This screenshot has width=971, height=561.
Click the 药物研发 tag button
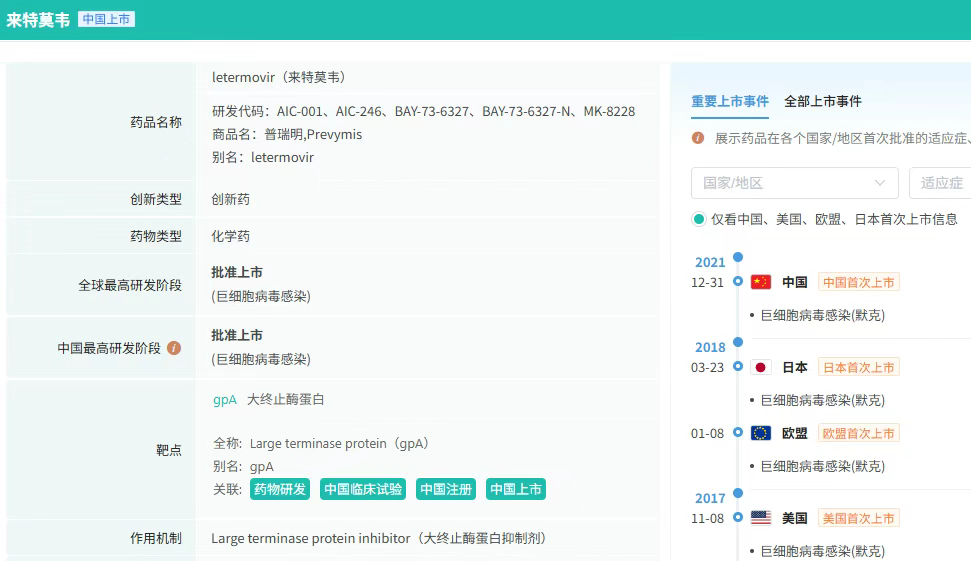pyautogui.click(x=280, y=489)
